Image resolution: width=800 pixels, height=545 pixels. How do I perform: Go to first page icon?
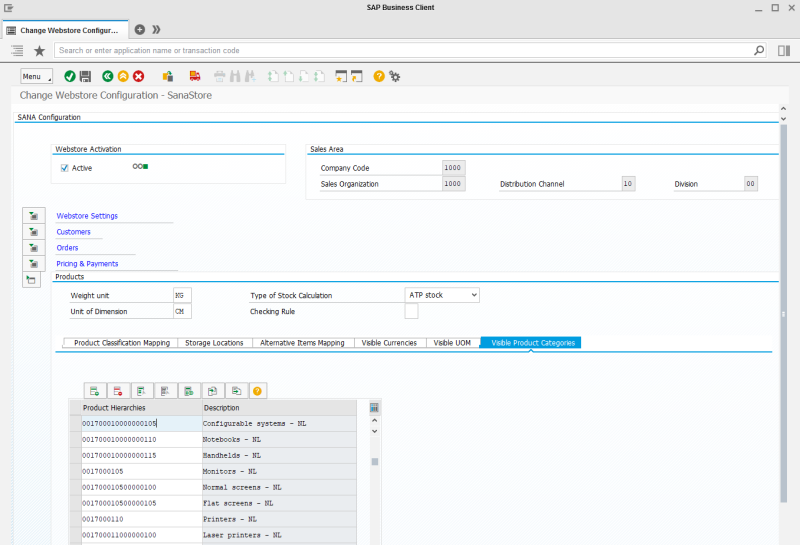tap(273, 77)
